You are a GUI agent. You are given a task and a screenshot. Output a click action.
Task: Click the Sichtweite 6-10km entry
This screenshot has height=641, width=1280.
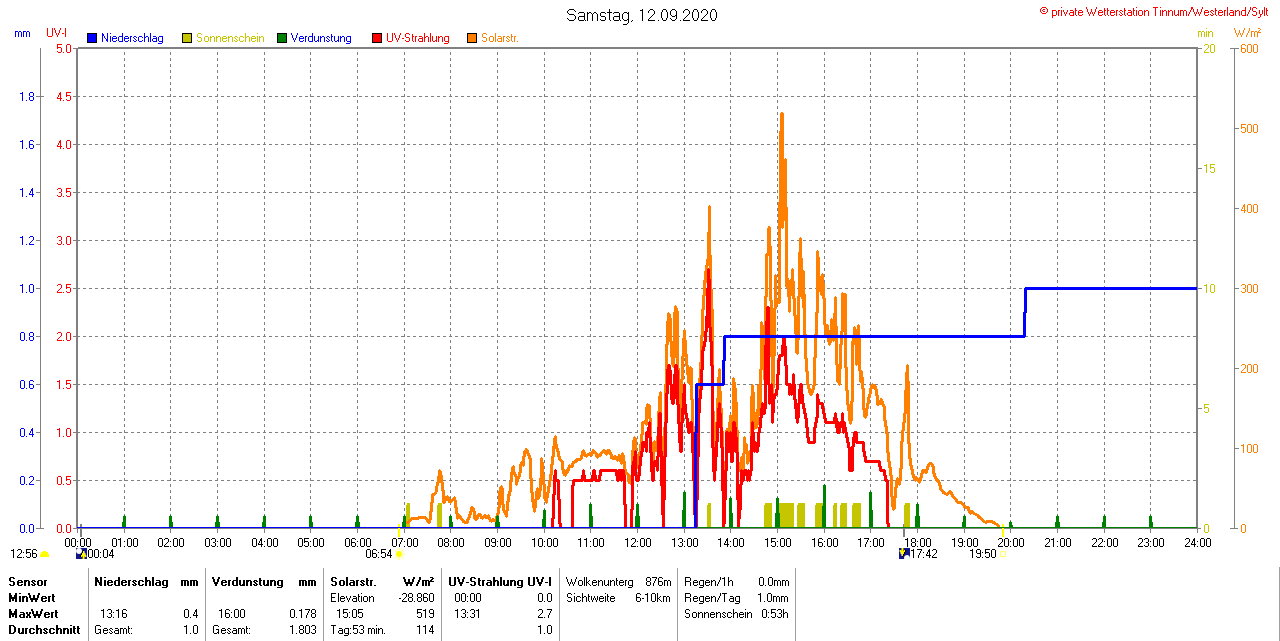(x=619, y=598)
